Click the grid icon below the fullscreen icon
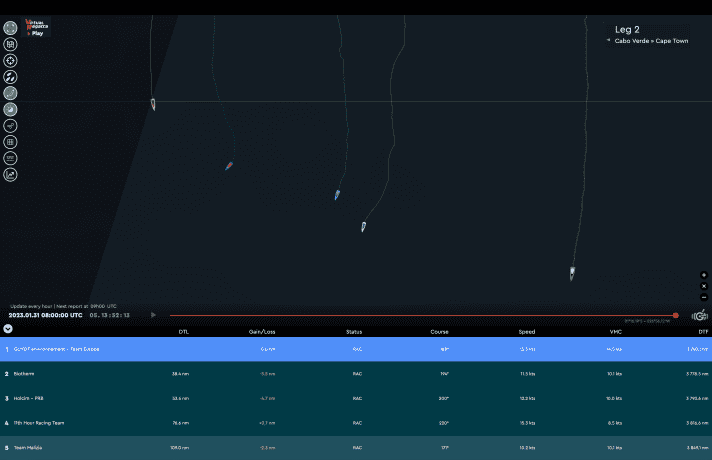 click(x=10, y=44)
